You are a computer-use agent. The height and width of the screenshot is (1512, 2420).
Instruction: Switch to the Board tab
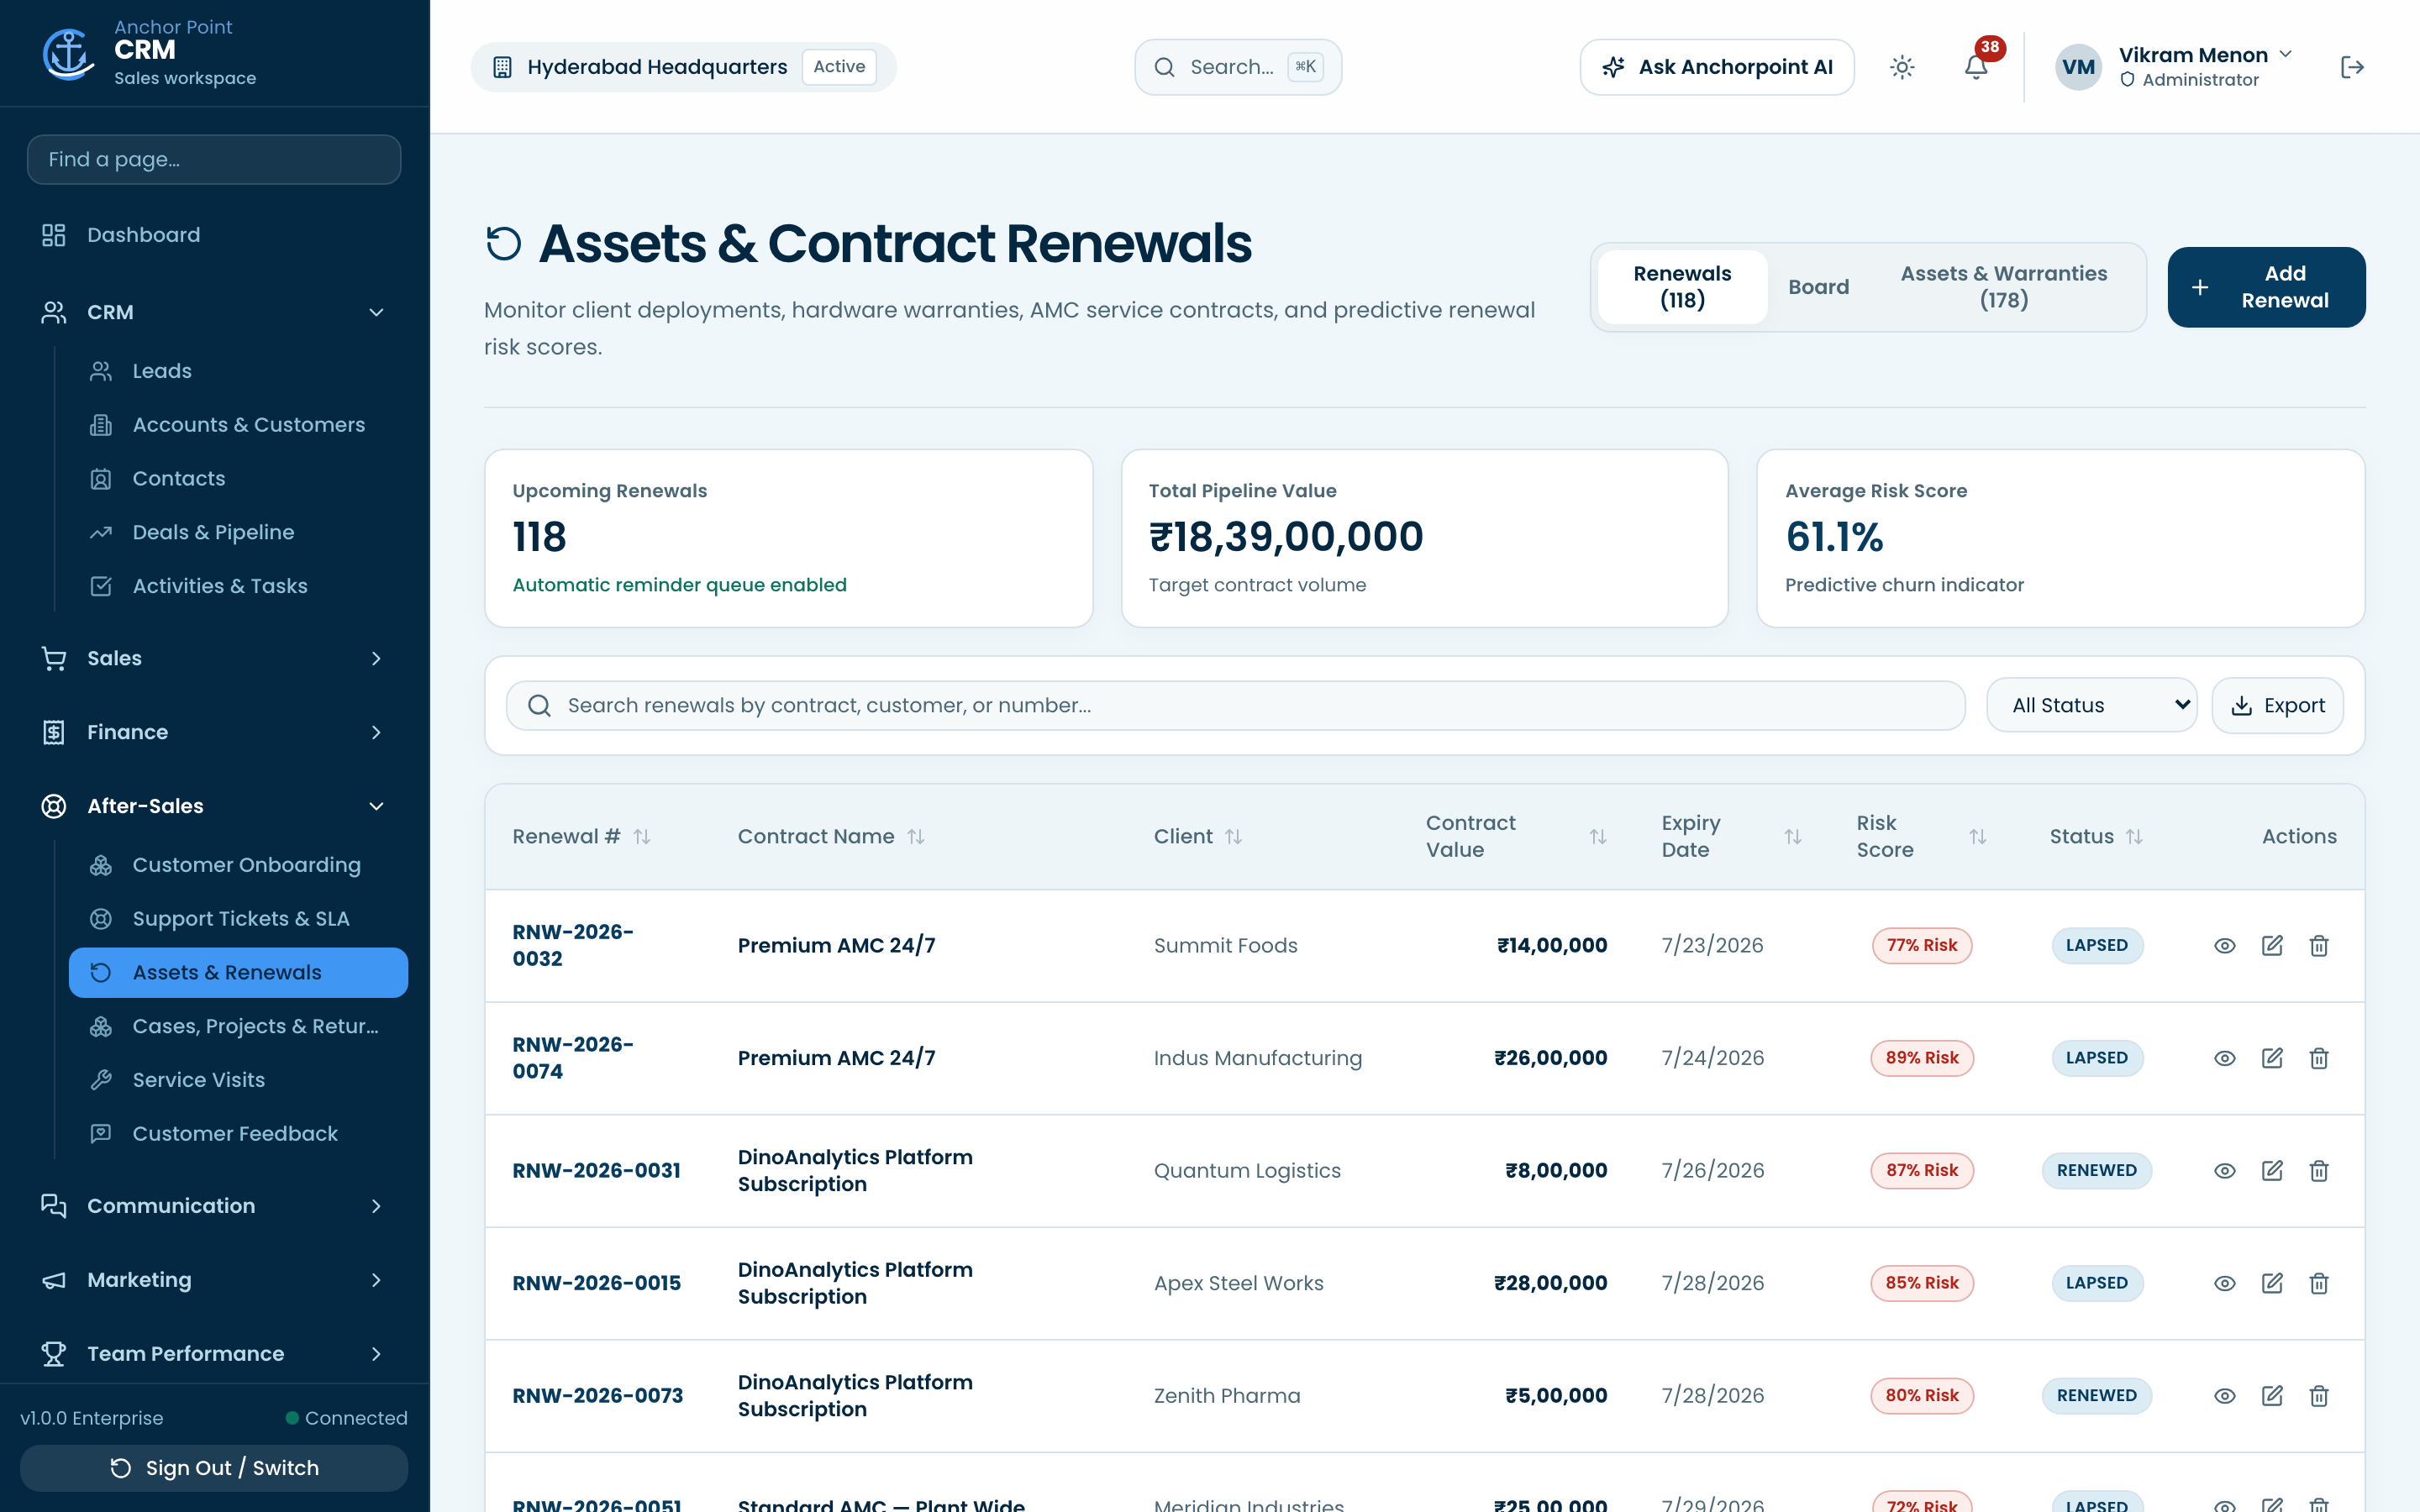[1818, 287]
